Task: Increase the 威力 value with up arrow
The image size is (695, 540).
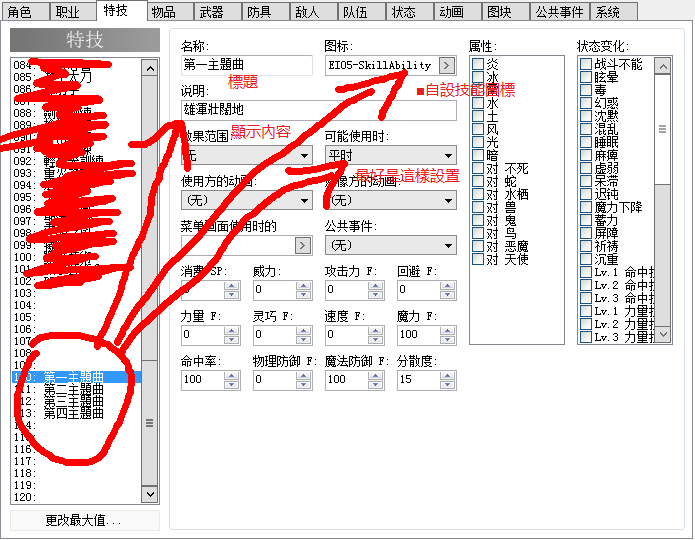Action: click(x=304, y=286)
